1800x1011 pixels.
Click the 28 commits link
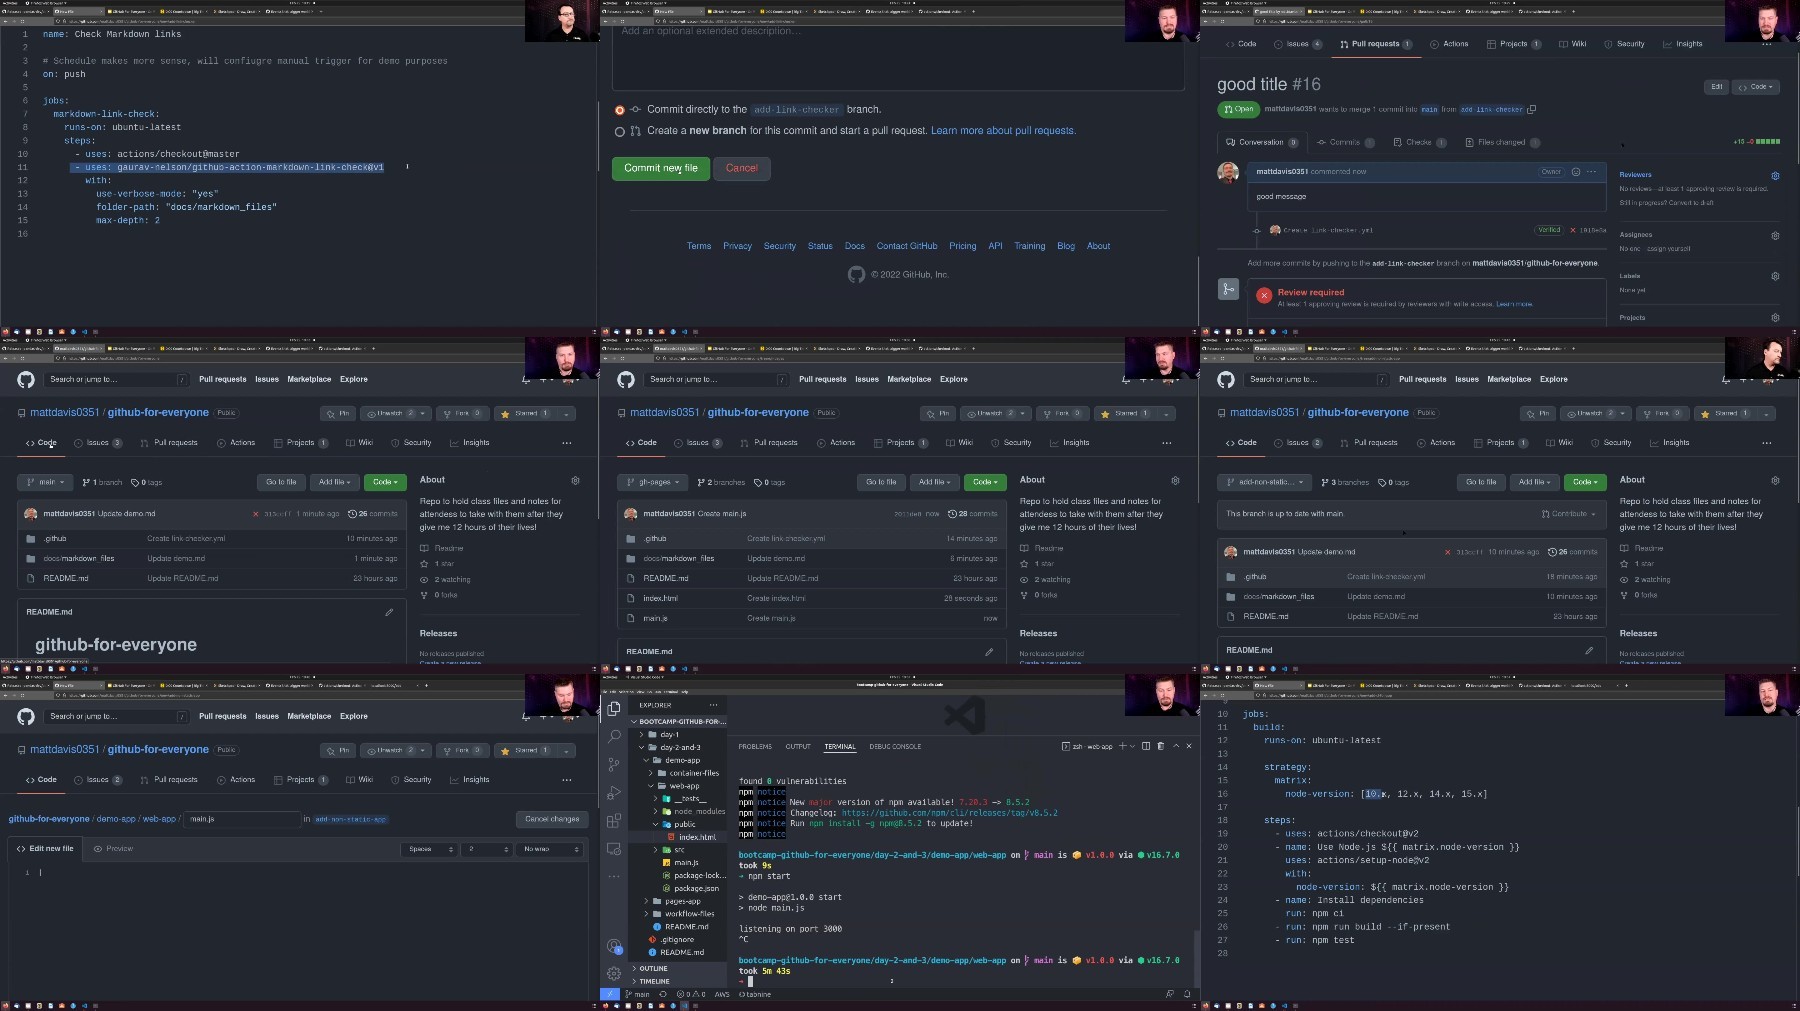coord(972,514)
